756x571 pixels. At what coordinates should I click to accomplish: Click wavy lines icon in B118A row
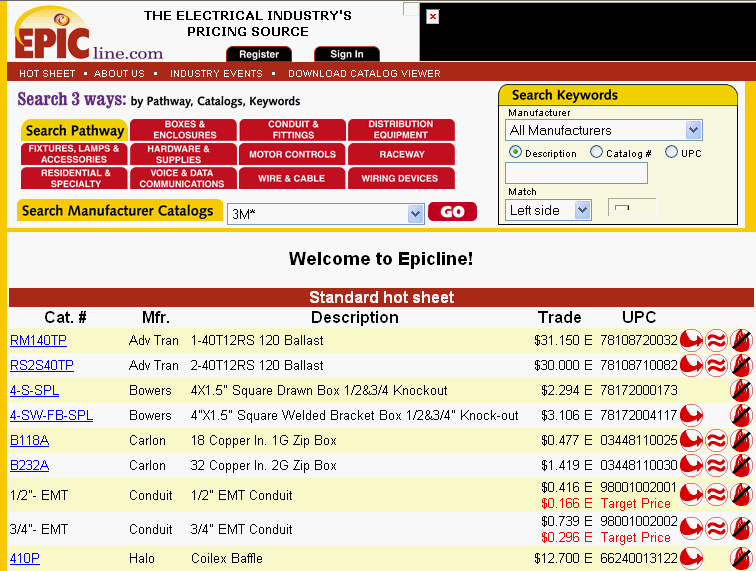(716, 440)
